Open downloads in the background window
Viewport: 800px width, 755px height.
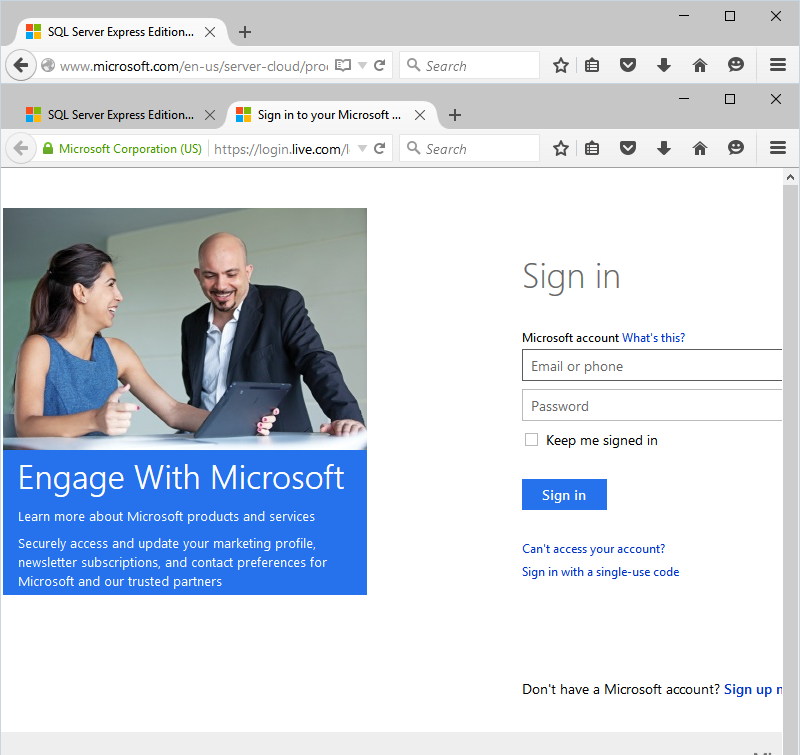coord(664,65)
